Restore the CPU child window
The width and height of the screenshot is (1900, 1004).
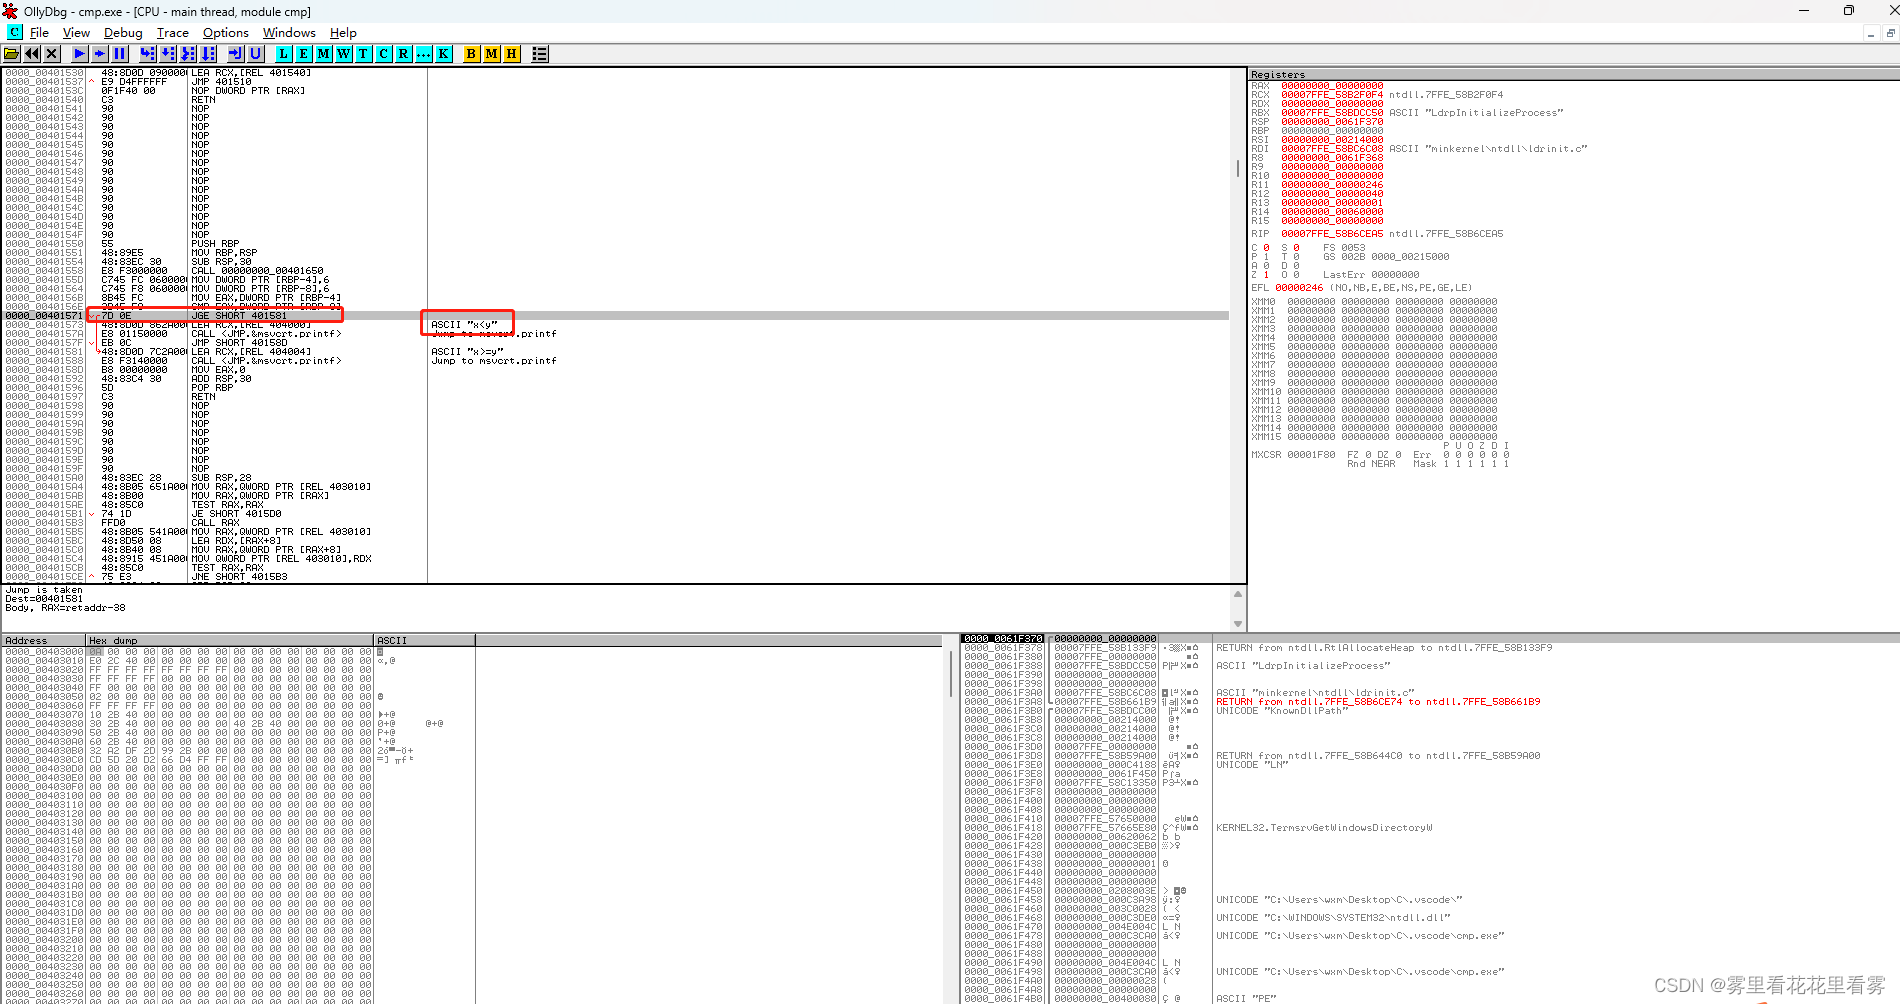click(1890, 33)
